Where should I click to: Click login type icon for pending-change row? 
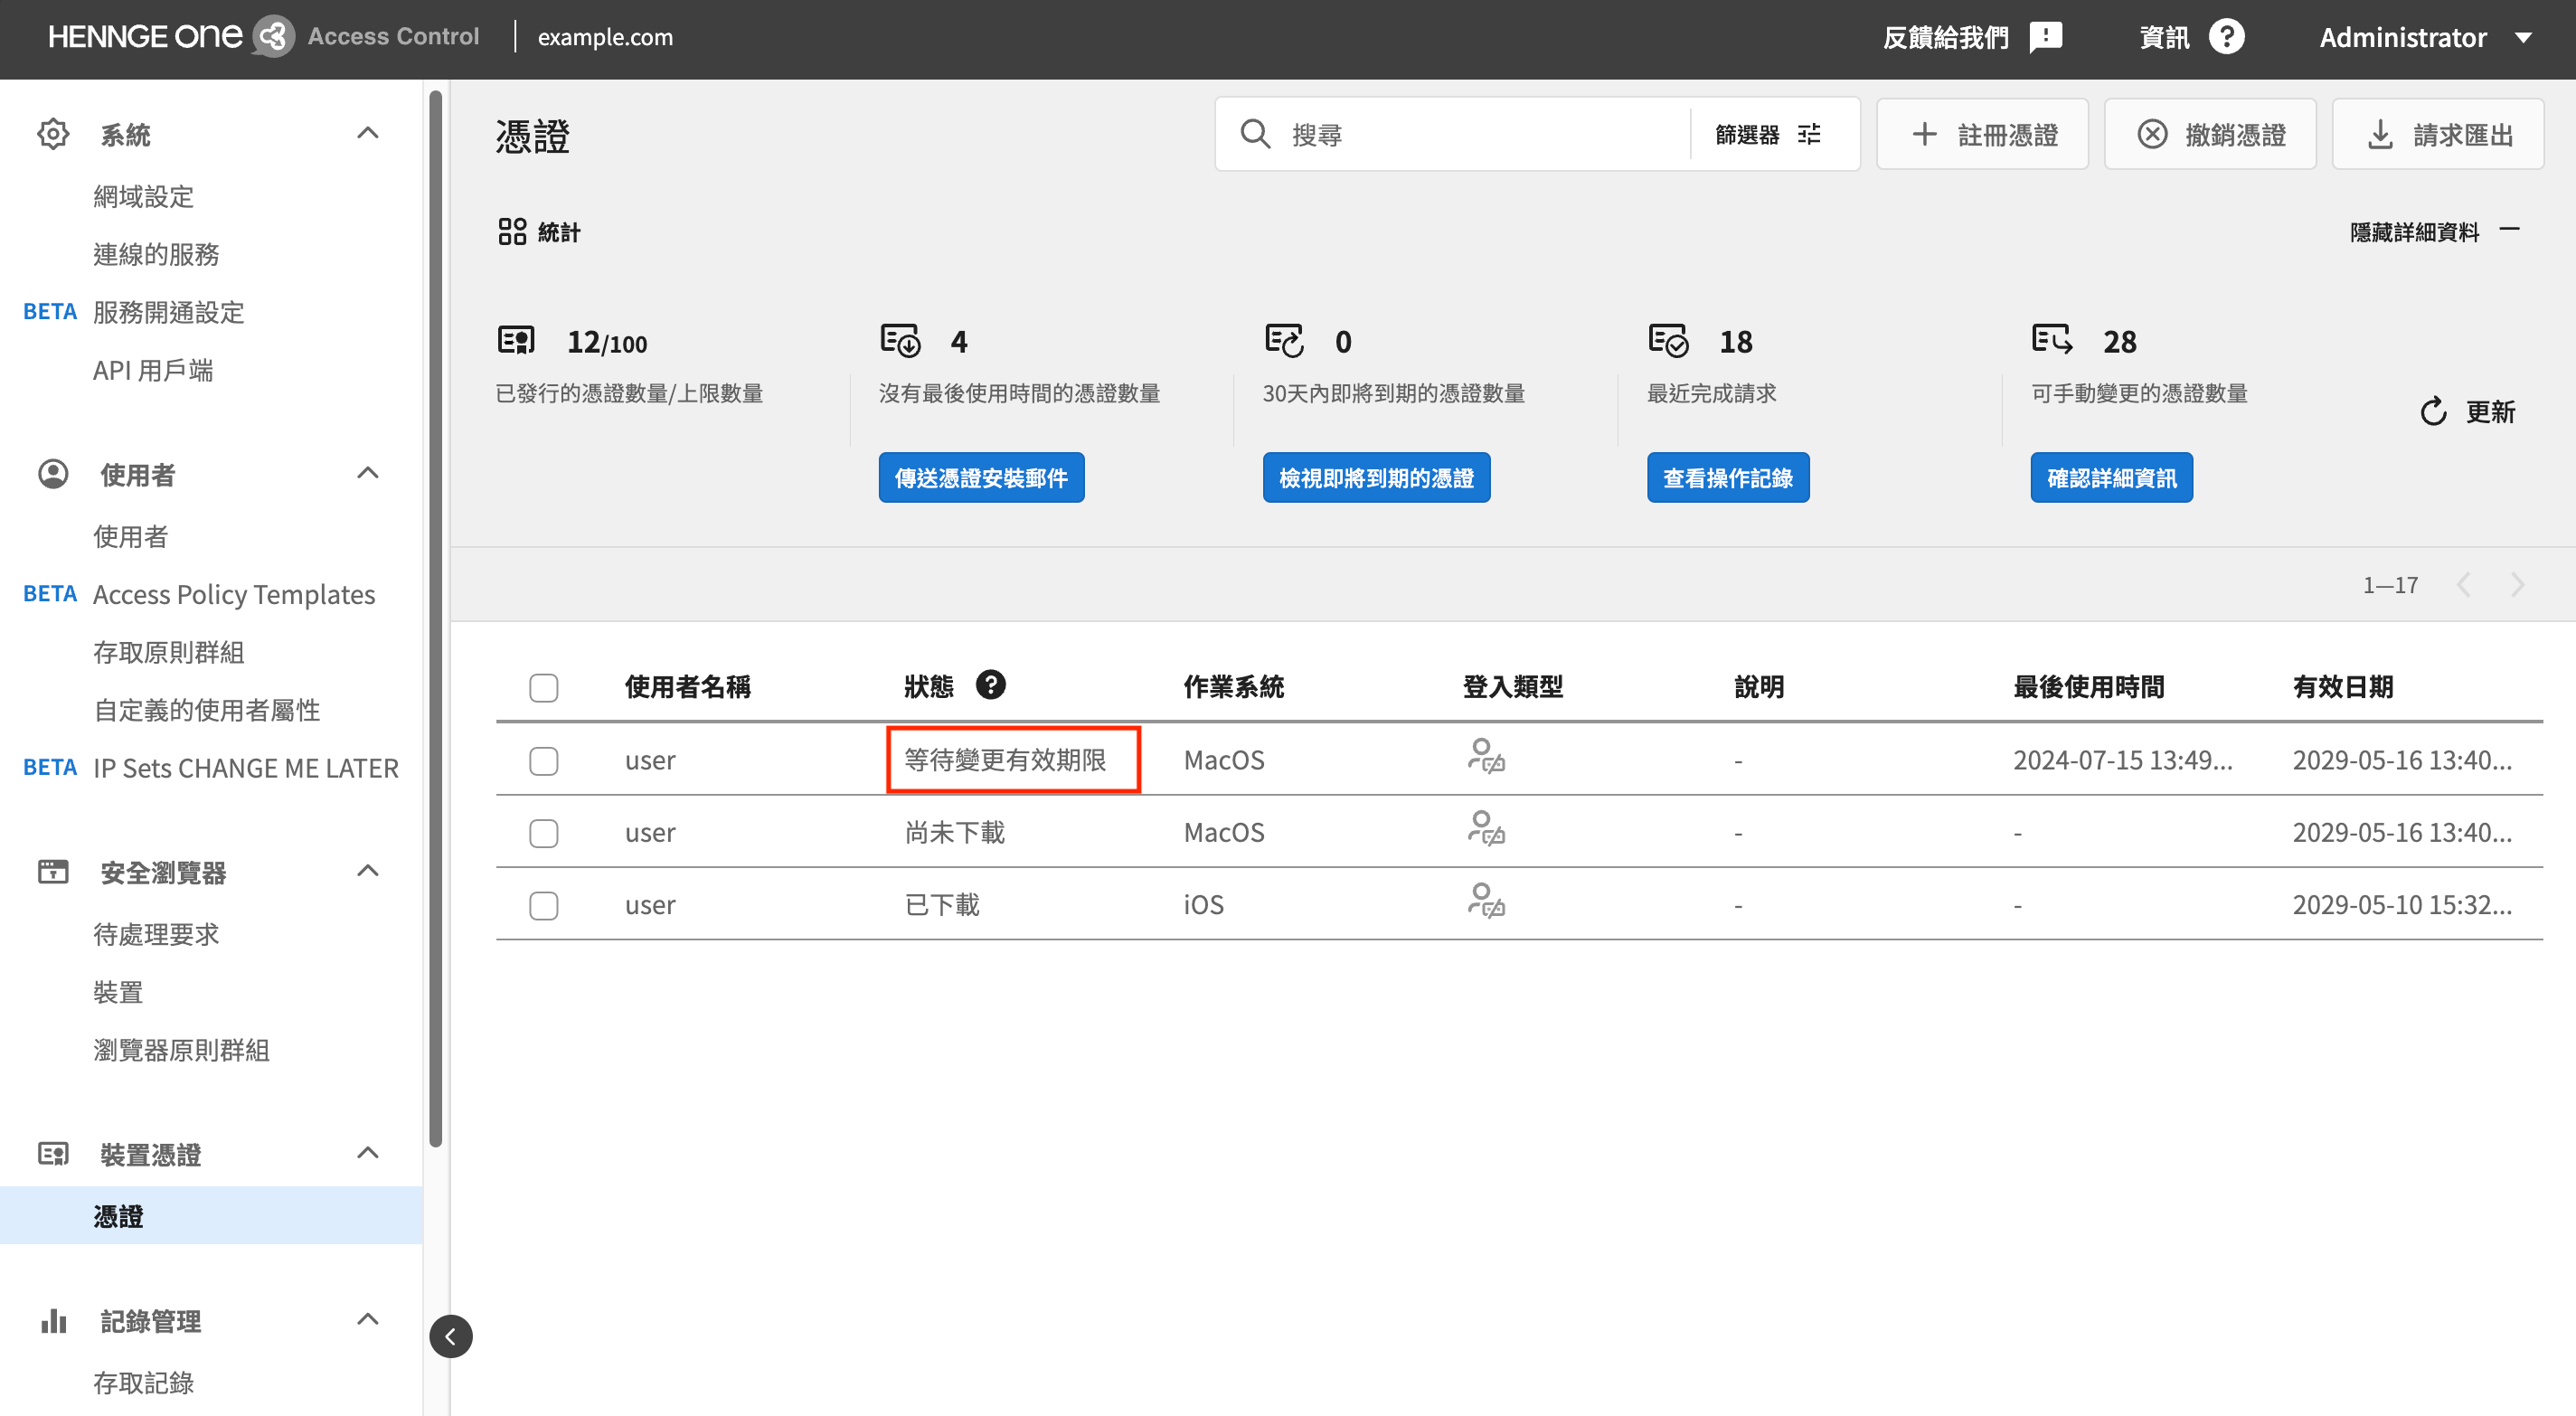coord(1486,757)
